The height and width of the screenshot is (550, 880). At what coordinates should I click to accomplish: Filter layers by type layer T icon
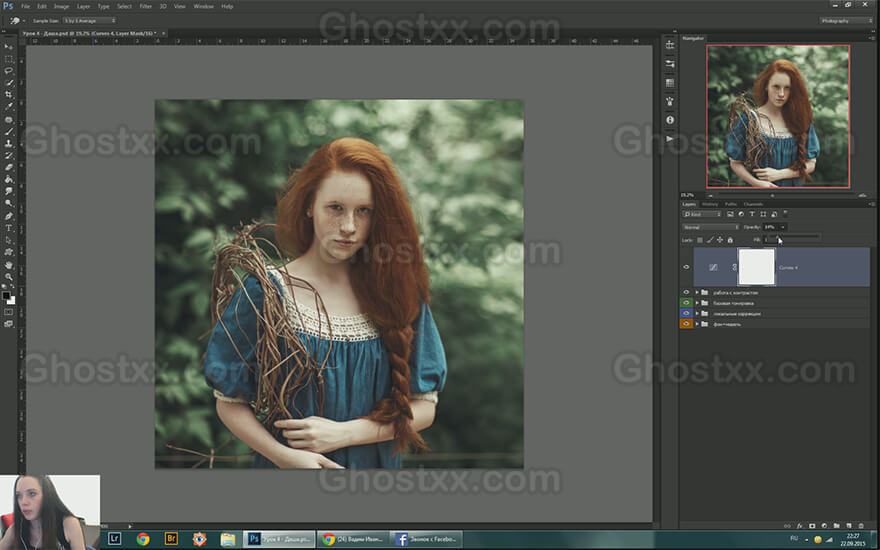tap(752, 214)
